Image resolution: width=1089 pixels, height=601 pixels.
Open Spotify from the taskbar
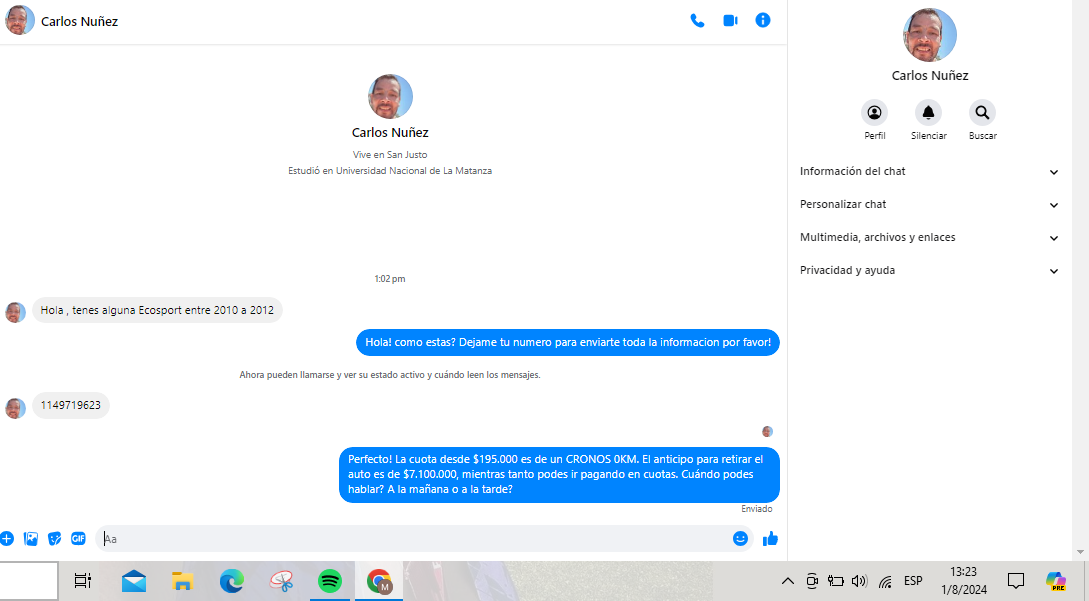pyautogui.click(x=329, y=581)
